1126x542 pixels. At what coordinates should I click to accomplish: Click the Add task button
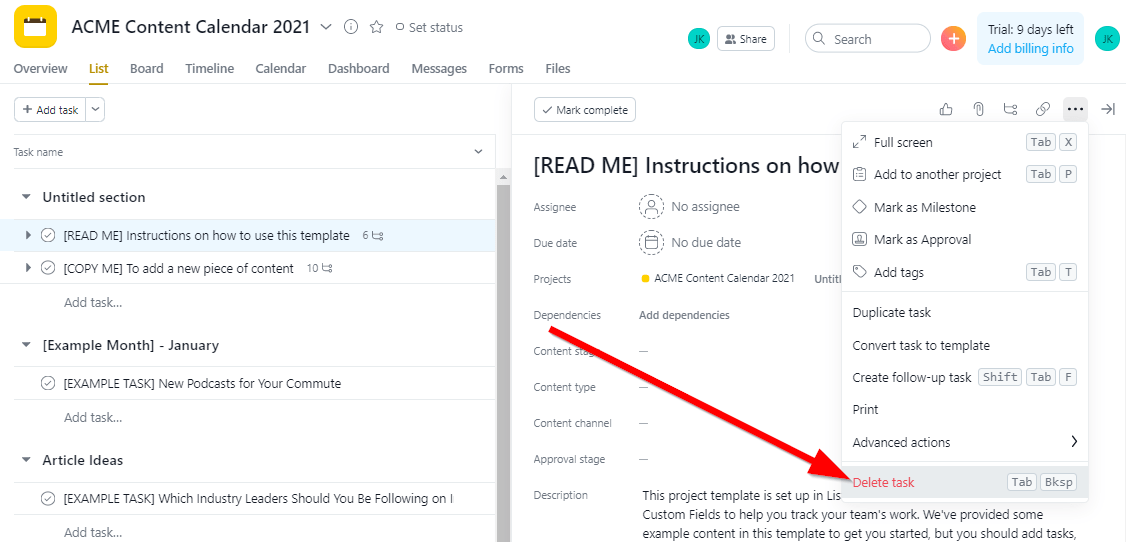point(50,110)
